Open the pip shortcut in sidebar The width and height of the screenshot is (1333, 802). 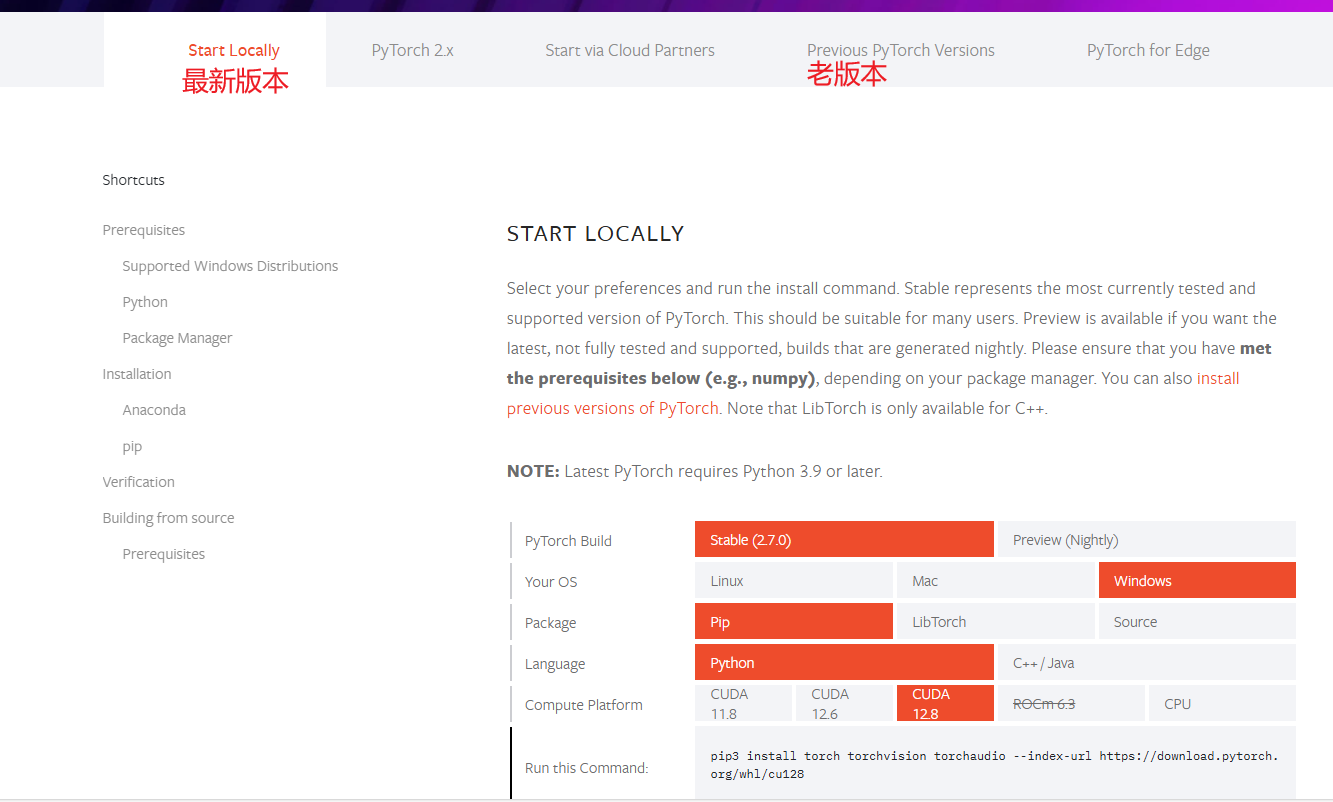point(132,446)
